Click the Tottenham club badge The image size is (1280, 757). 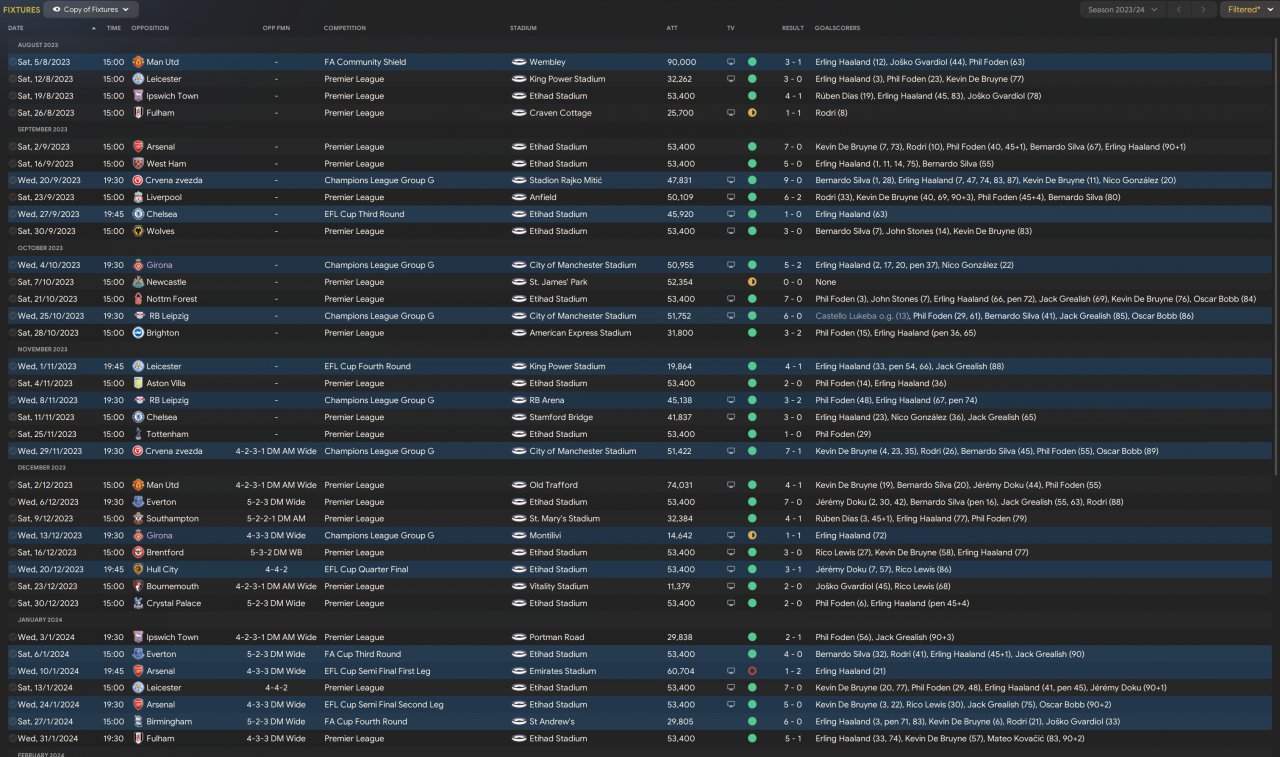pos(138,435)
